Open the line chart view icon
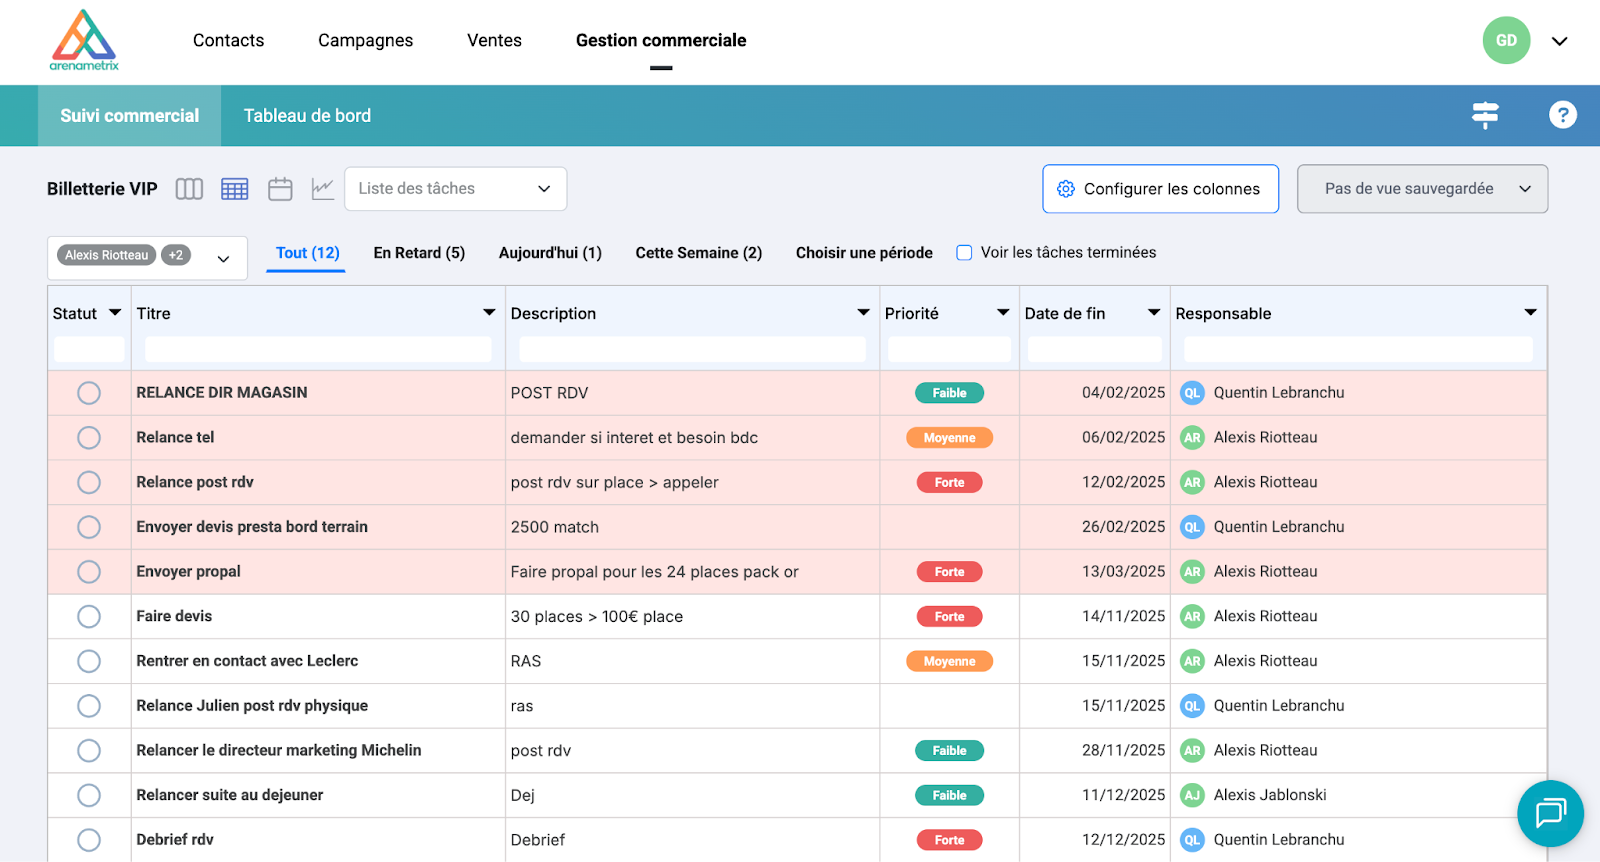This screenshot has width=1600, height=862. tap(322, 189)
